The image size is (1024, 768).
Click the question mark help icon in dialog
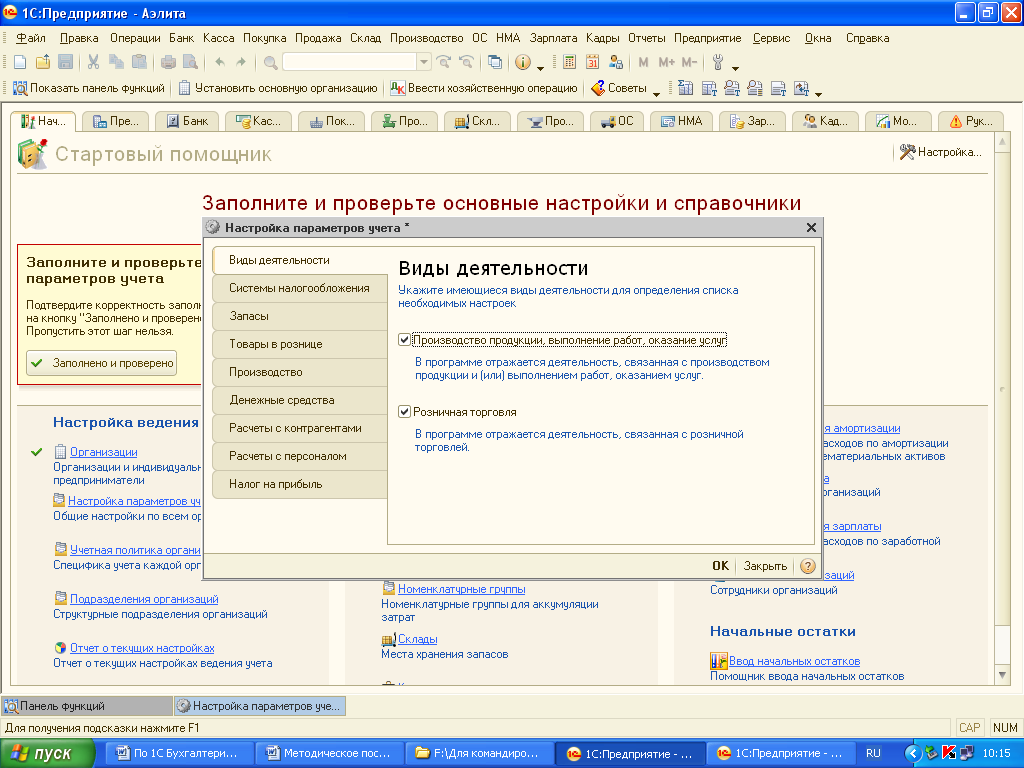pyautogui.click(x=808, y=566)
